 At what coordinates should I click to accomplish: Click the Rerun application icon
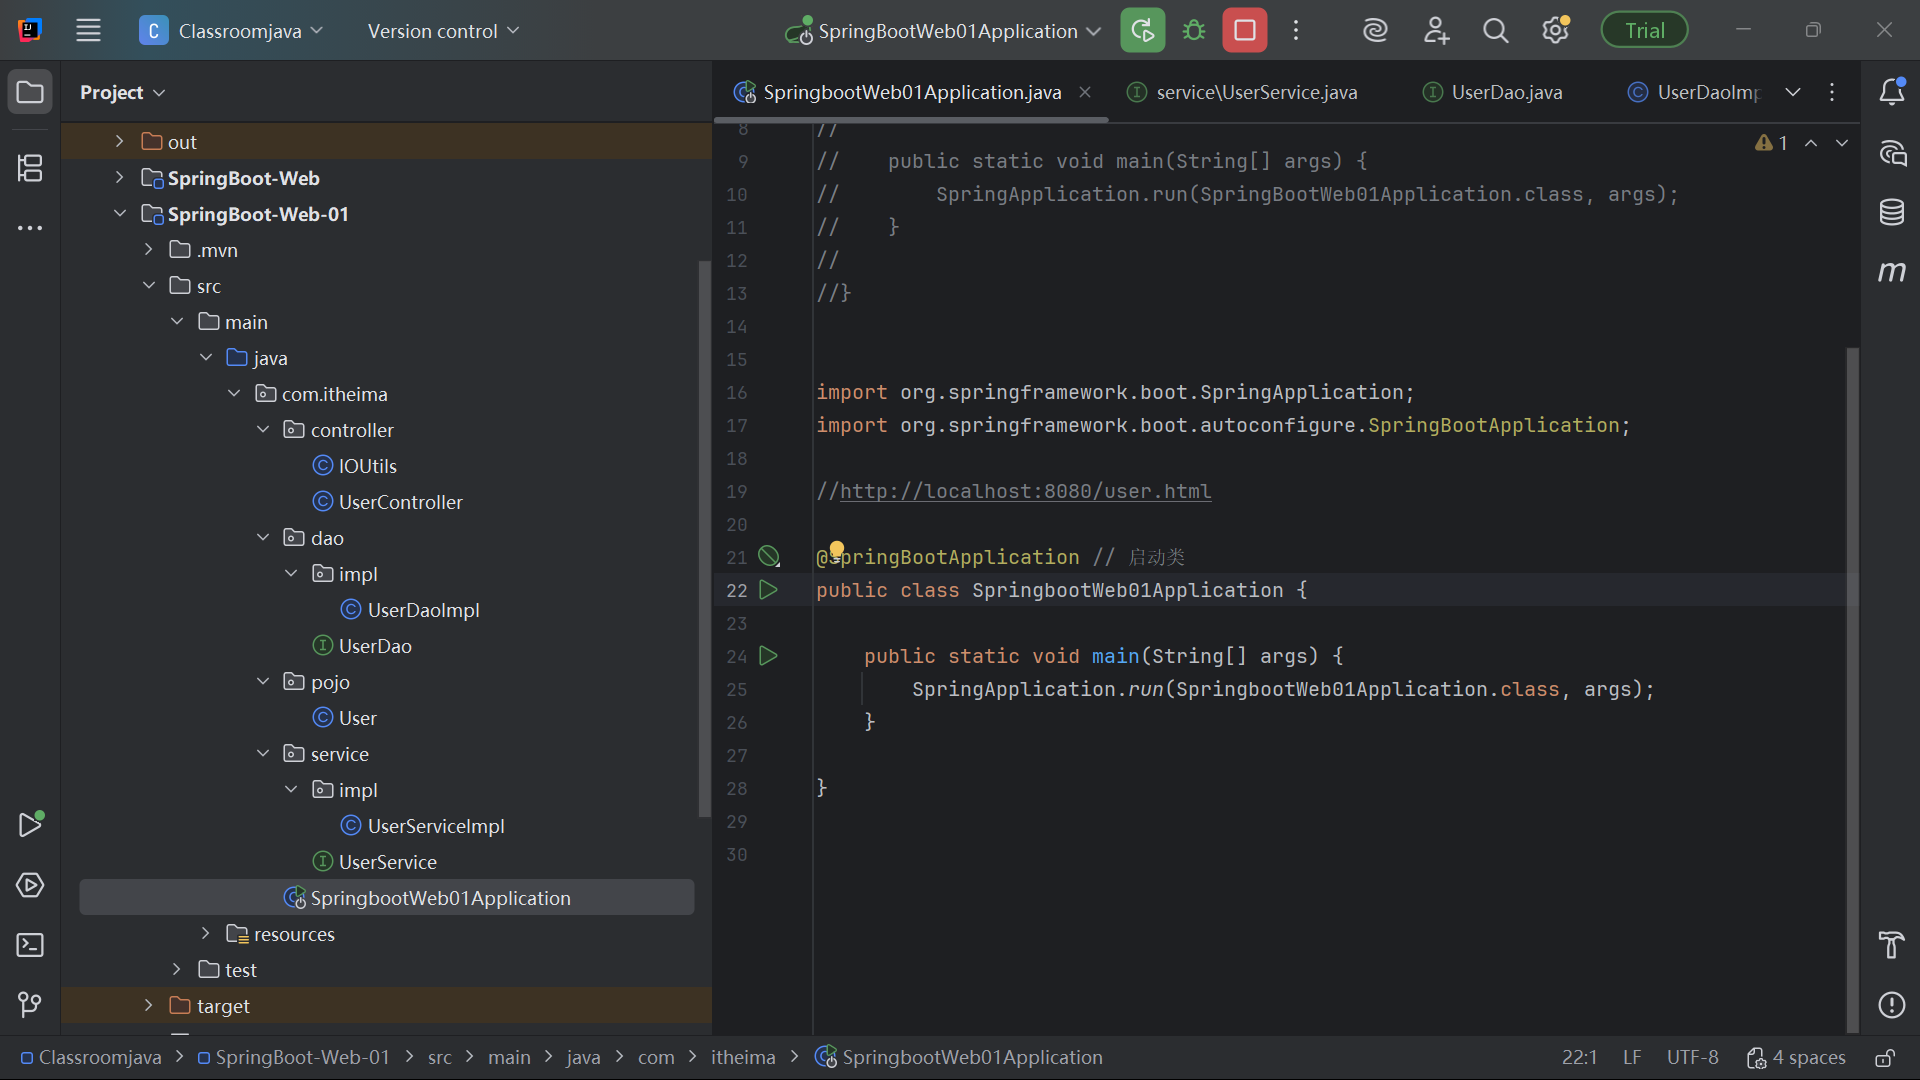pyautogui.click(x=1142, y=30)
